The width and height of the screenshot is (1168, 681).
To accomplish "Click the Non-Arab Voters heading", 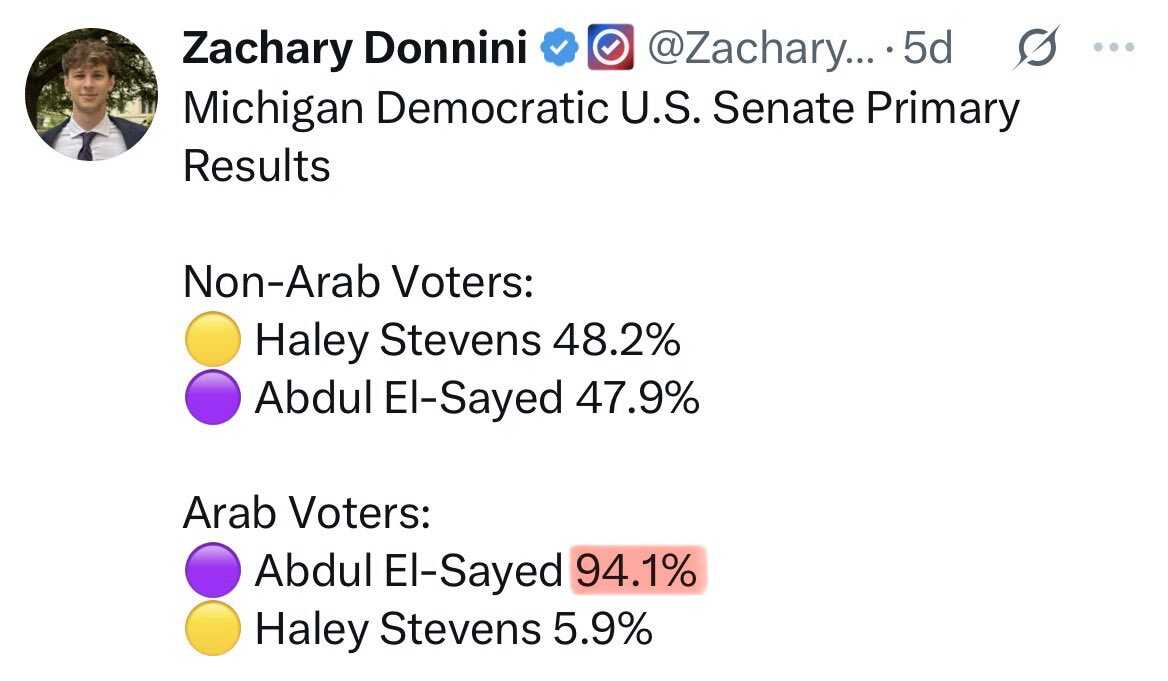I will 358,282.
